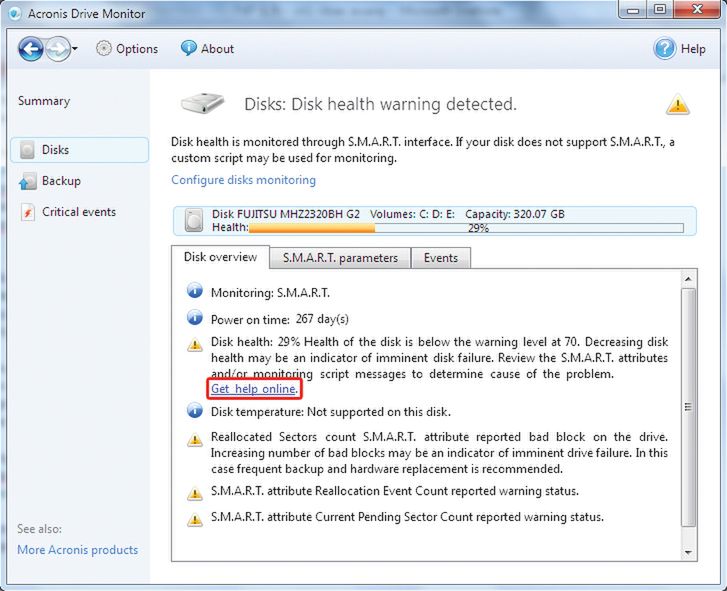Switch to the Disk overview tab
Screen dimensions: 727x591
coord(220,257)
